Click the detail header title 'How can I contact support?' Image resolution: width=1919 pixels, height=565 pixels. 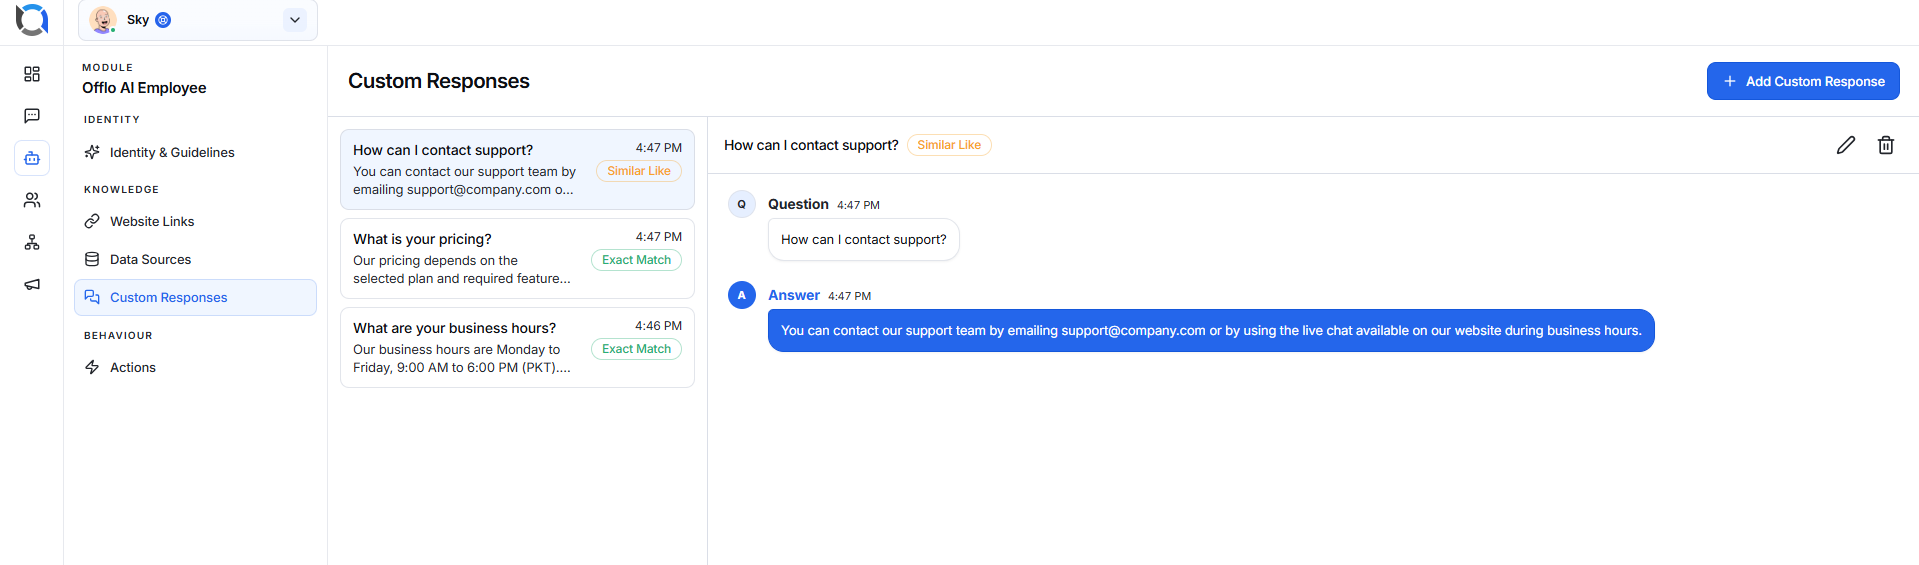point(811,145)
